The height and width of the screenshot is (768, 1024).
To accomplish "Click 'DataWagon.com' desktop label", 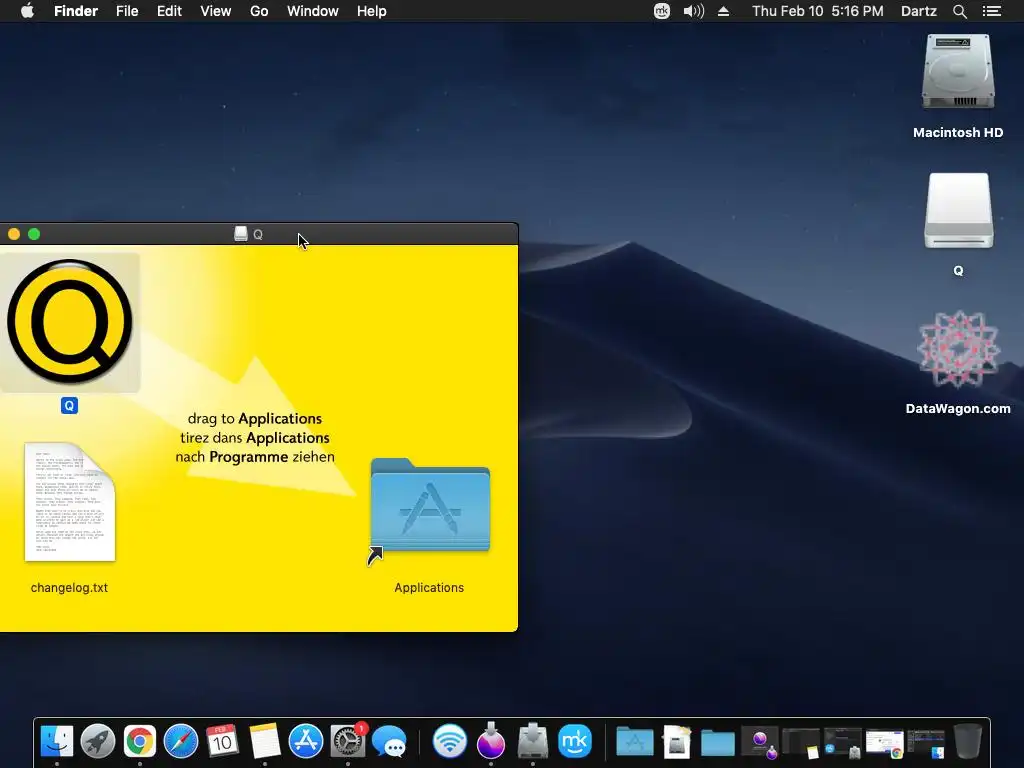I will [958, 409].
